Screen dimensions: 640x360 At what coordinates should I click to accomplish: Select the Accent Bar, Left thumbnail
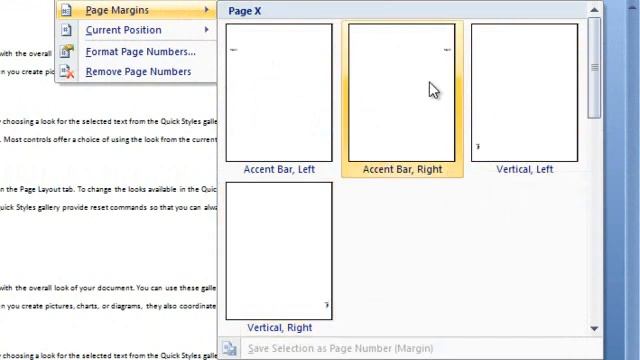(279, 93)
